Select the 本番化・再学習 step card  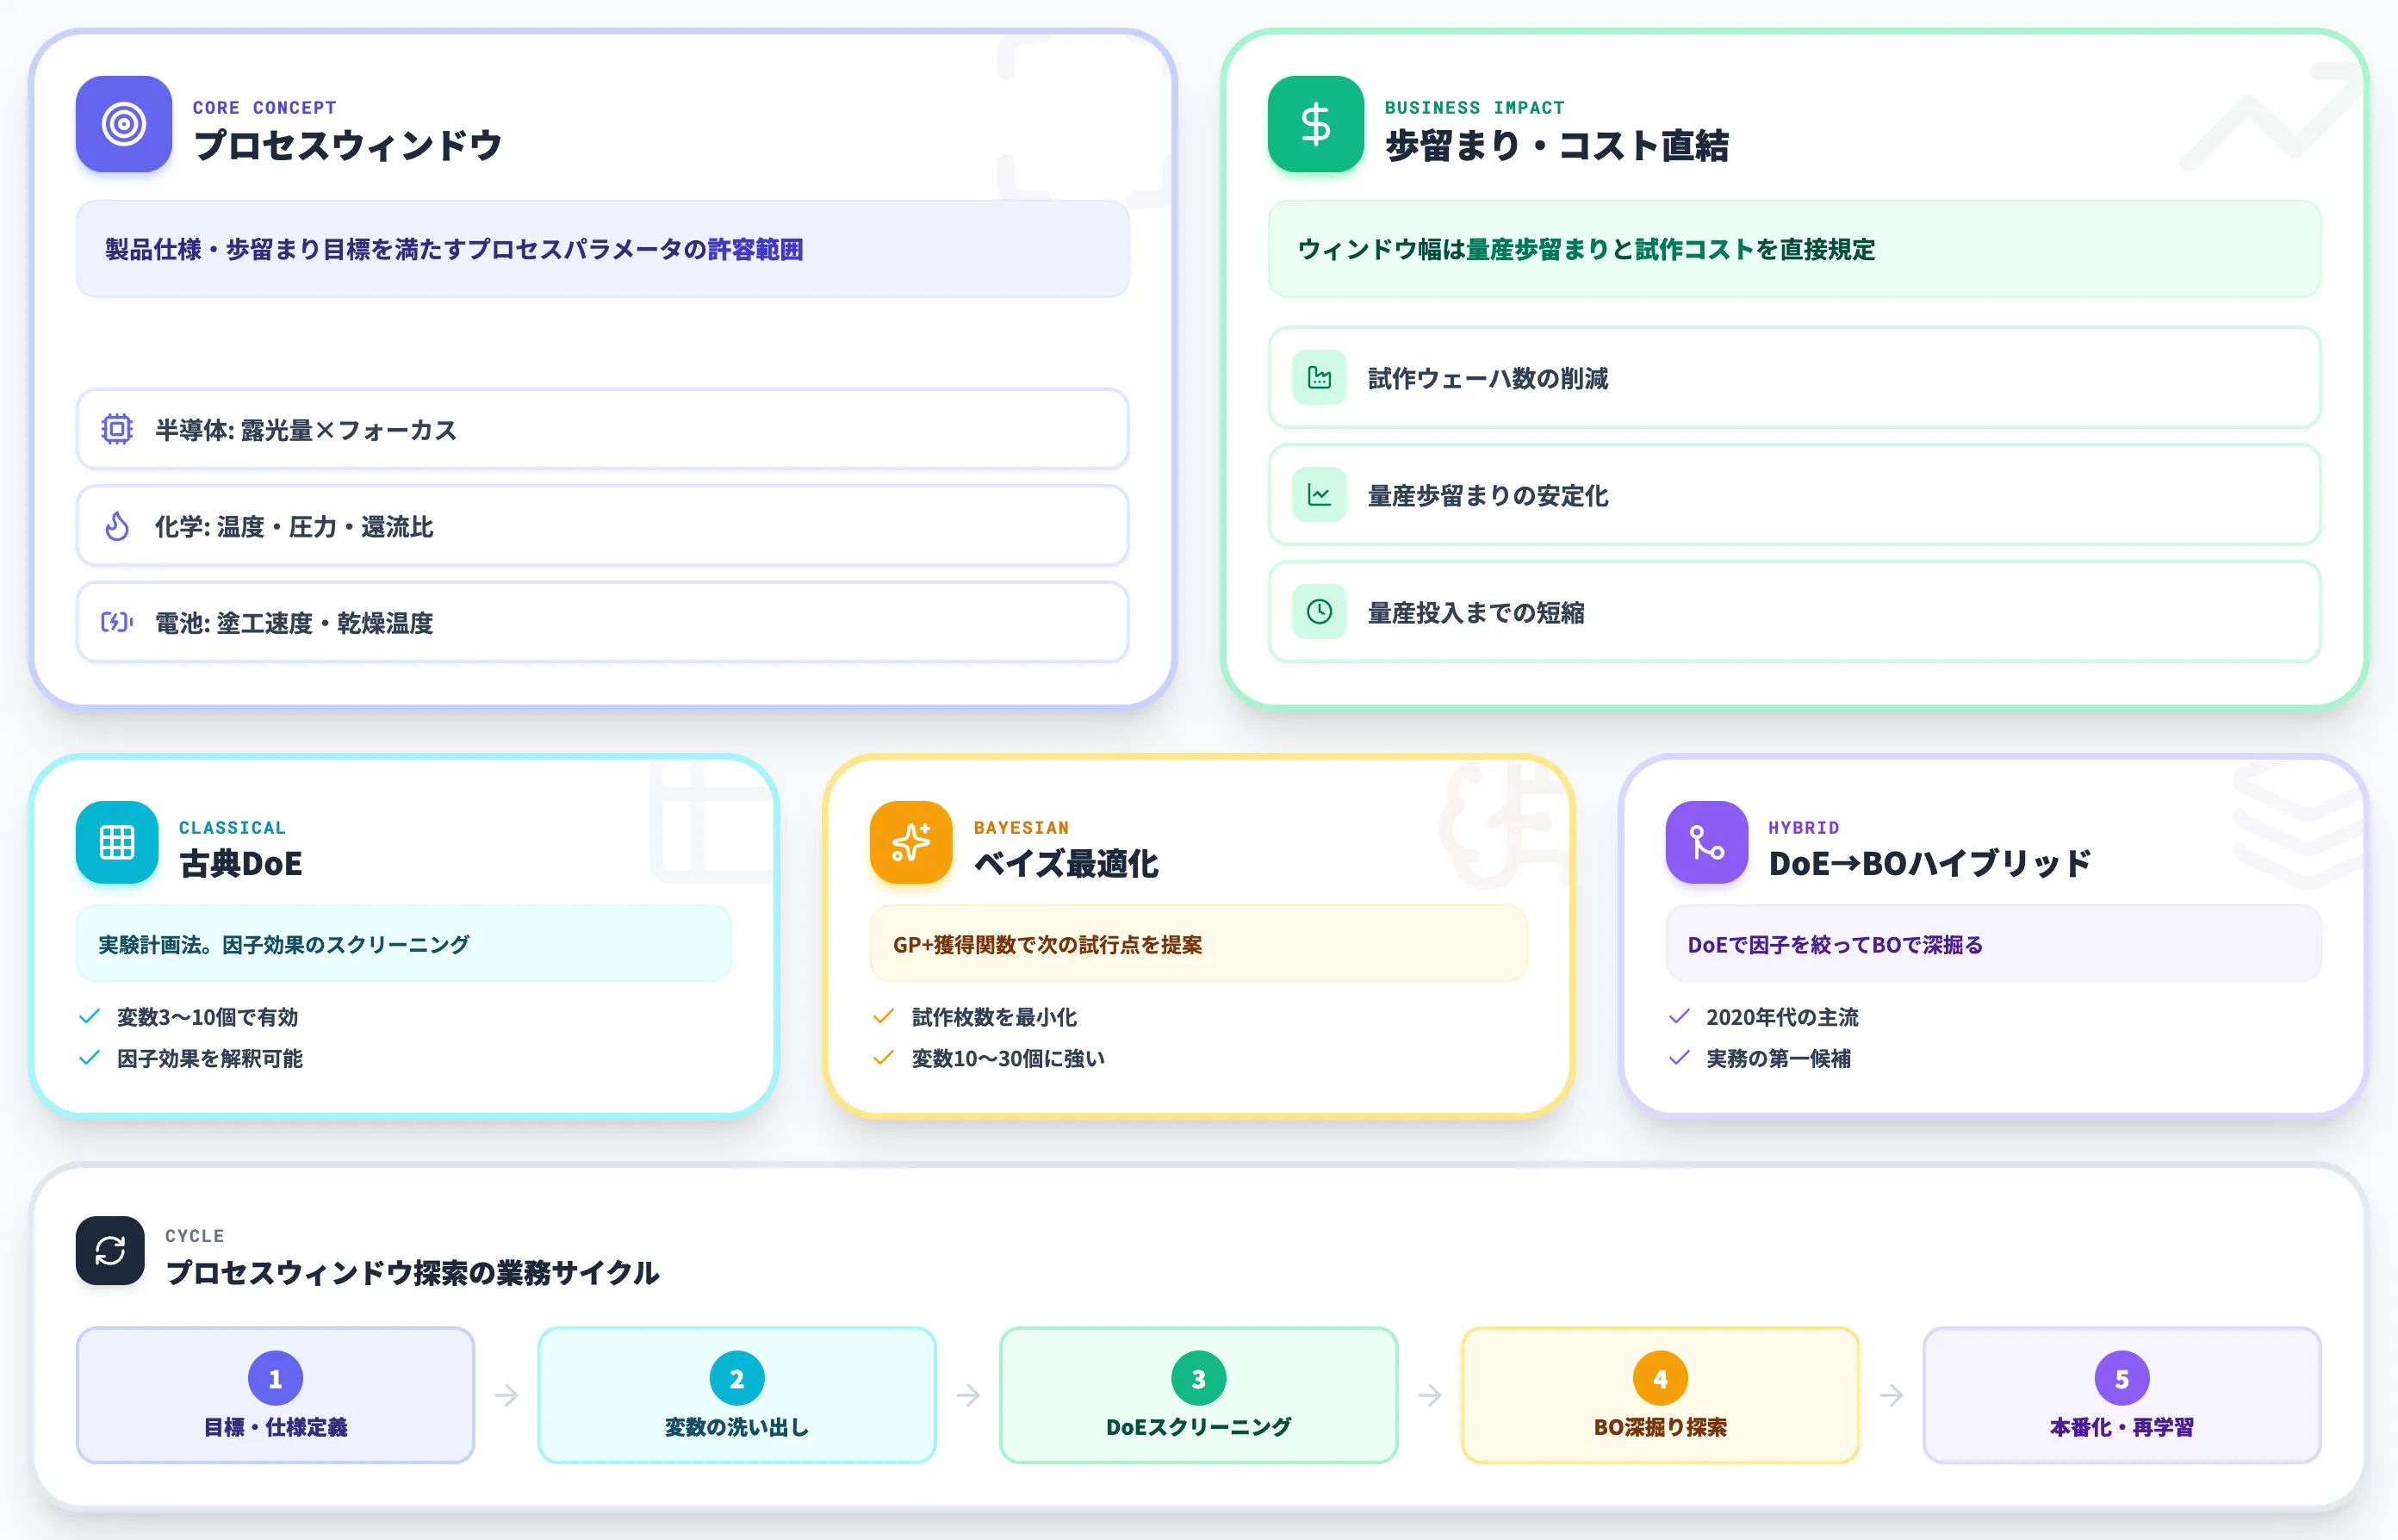click(2122, 1395)
